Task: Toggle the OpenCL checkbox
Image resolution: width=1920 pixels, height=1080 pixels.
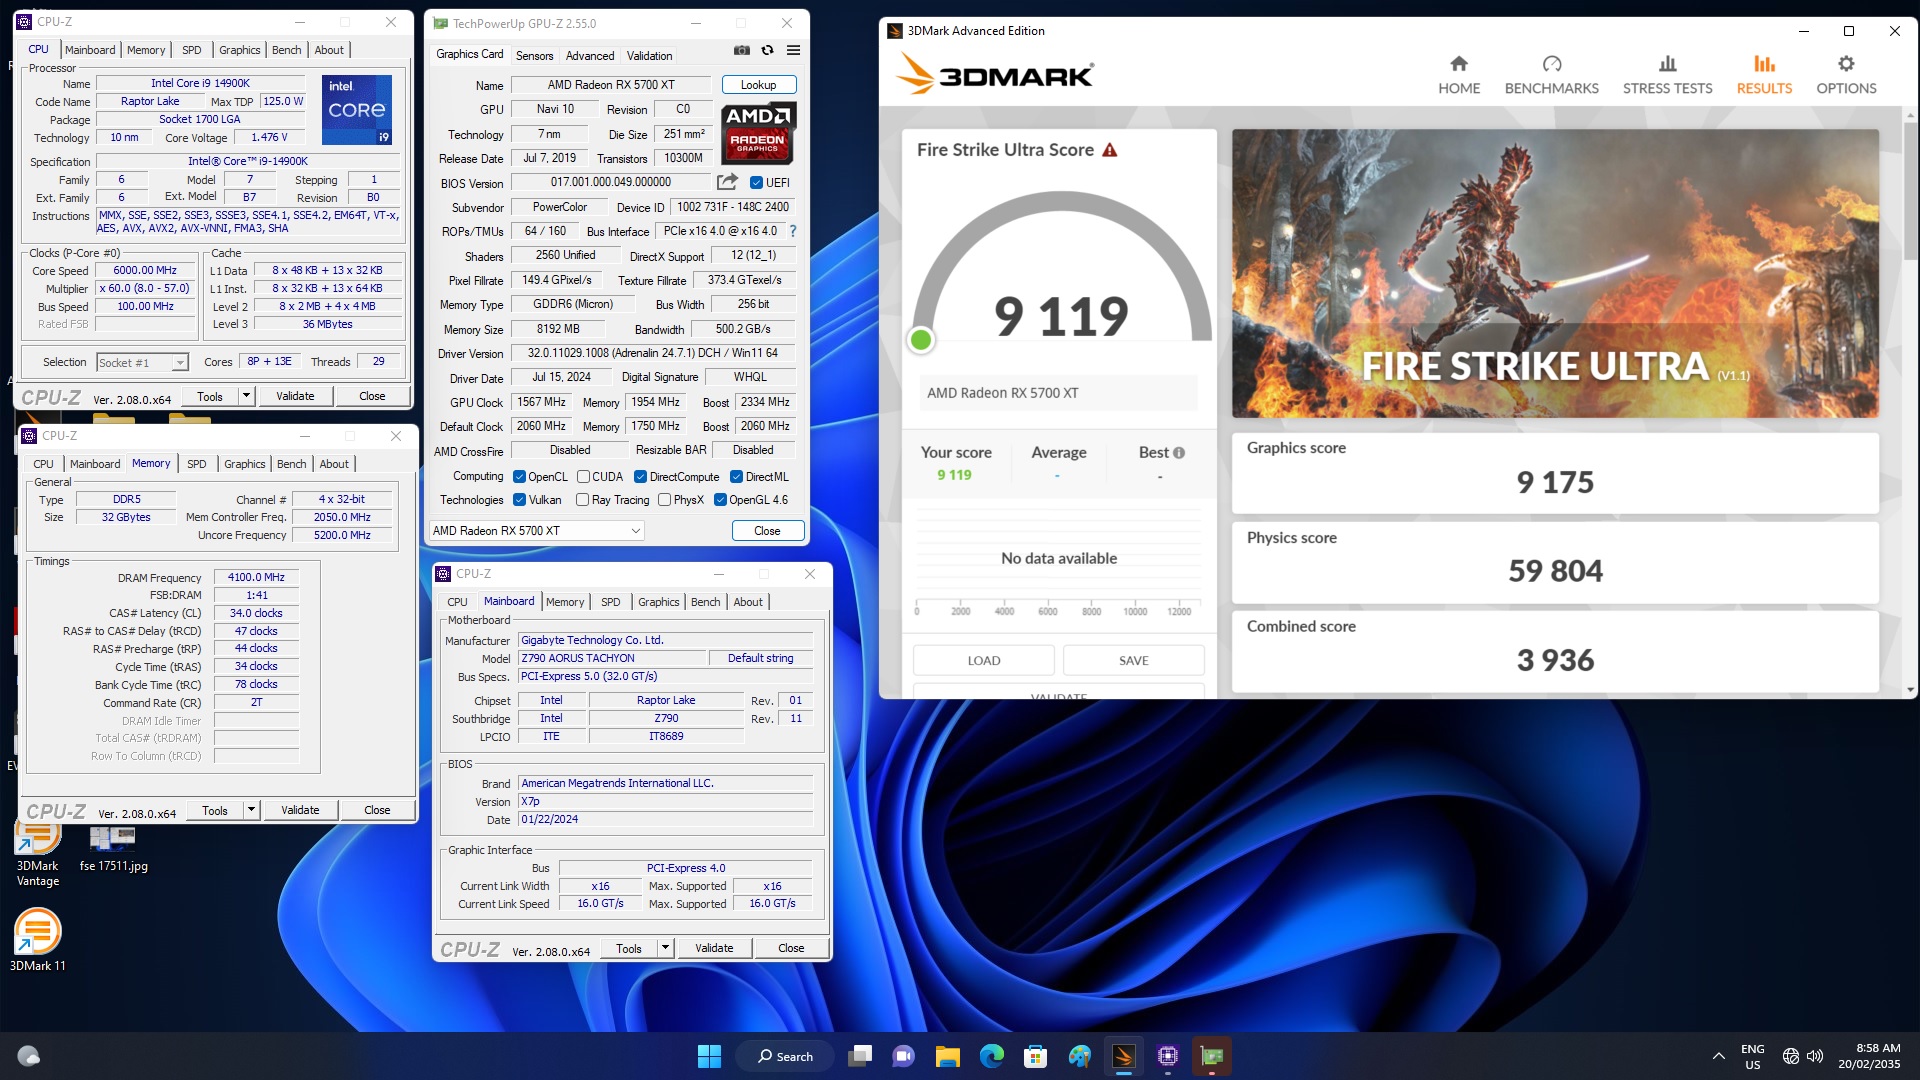Action: click(x=519, y=477)
